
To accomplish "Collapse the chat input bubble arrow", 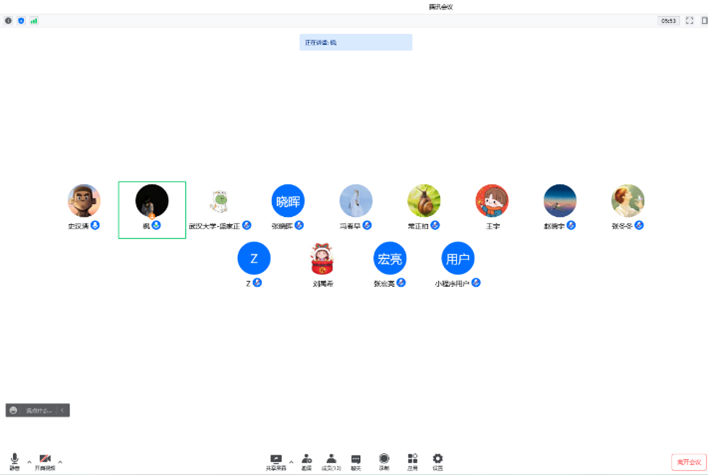I will (63, 410).
